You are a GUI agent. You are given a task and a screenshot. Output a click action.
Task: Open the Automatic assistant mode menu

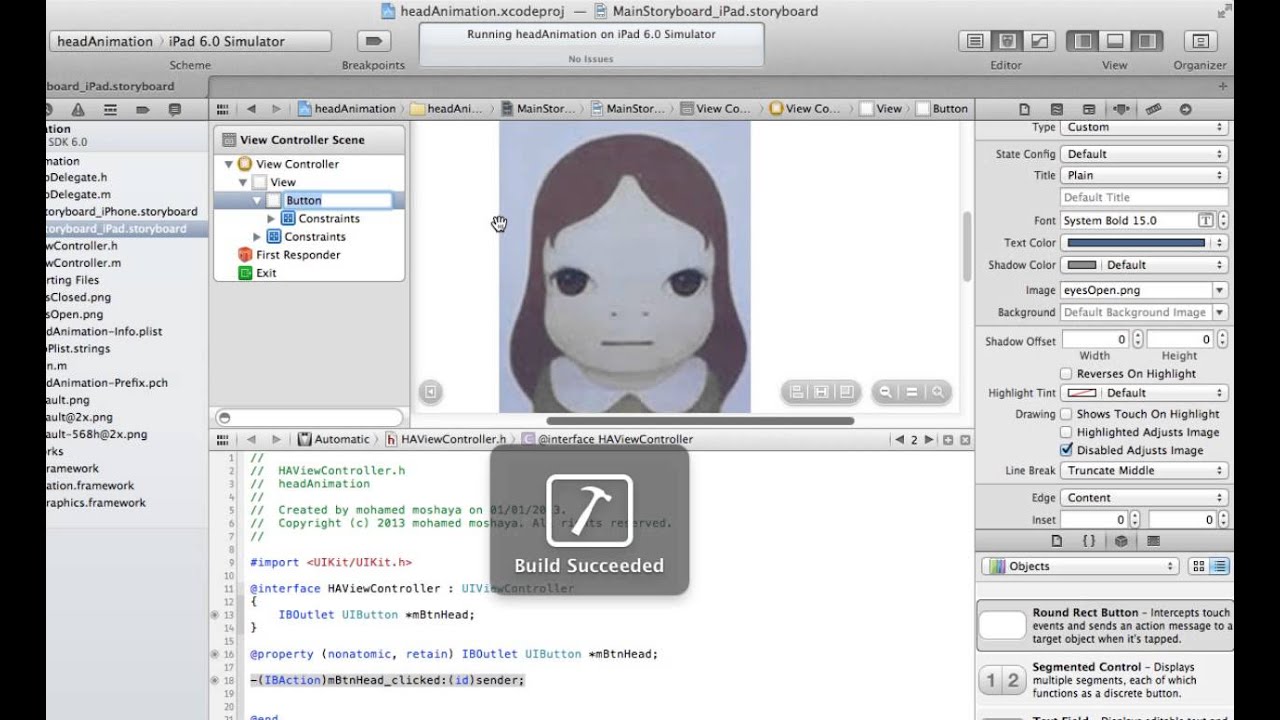pyautogui.click(x=334, y=439)
